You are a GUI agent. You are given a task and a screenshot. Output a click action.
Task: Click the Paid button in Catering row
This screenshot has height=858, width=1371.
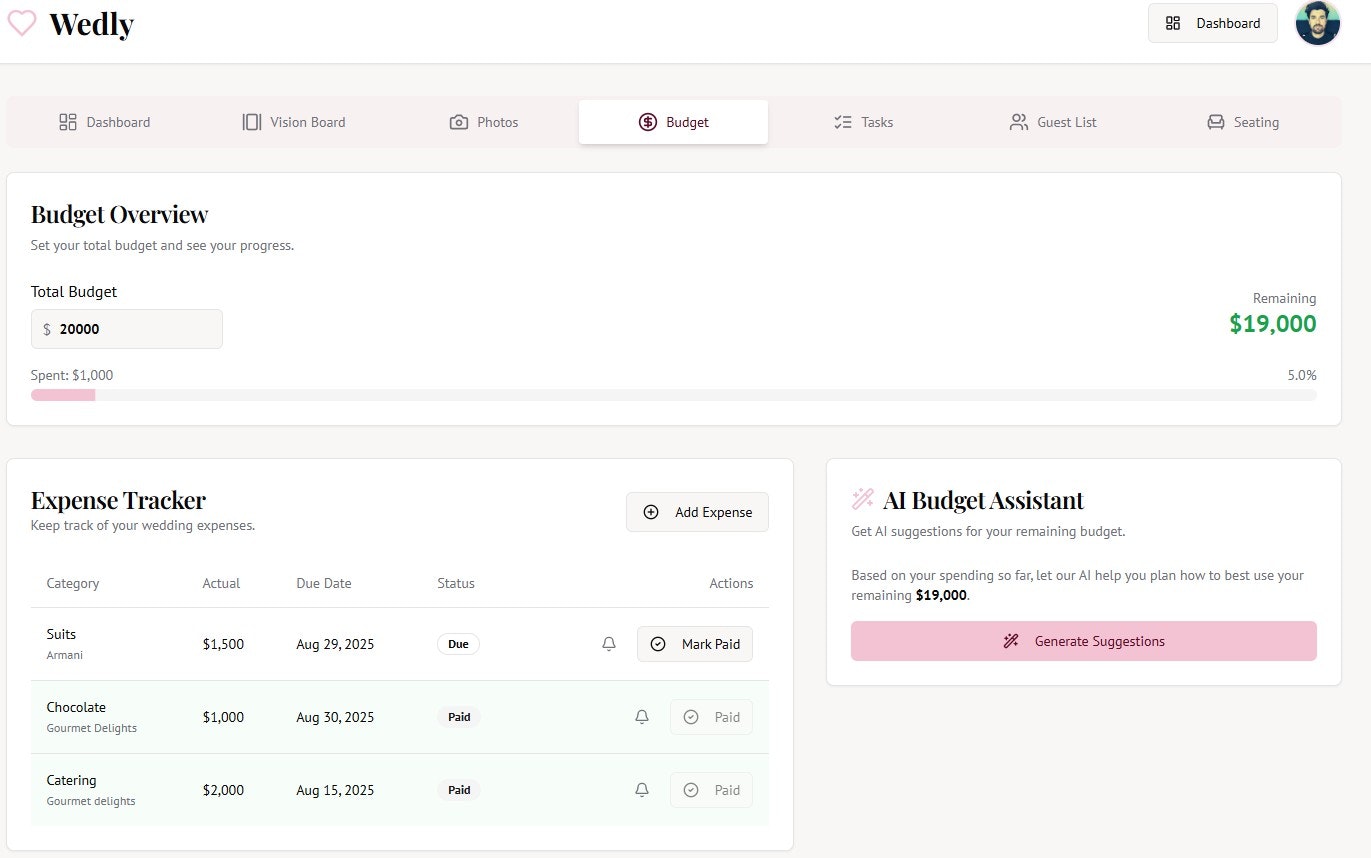tap(711, 790)
